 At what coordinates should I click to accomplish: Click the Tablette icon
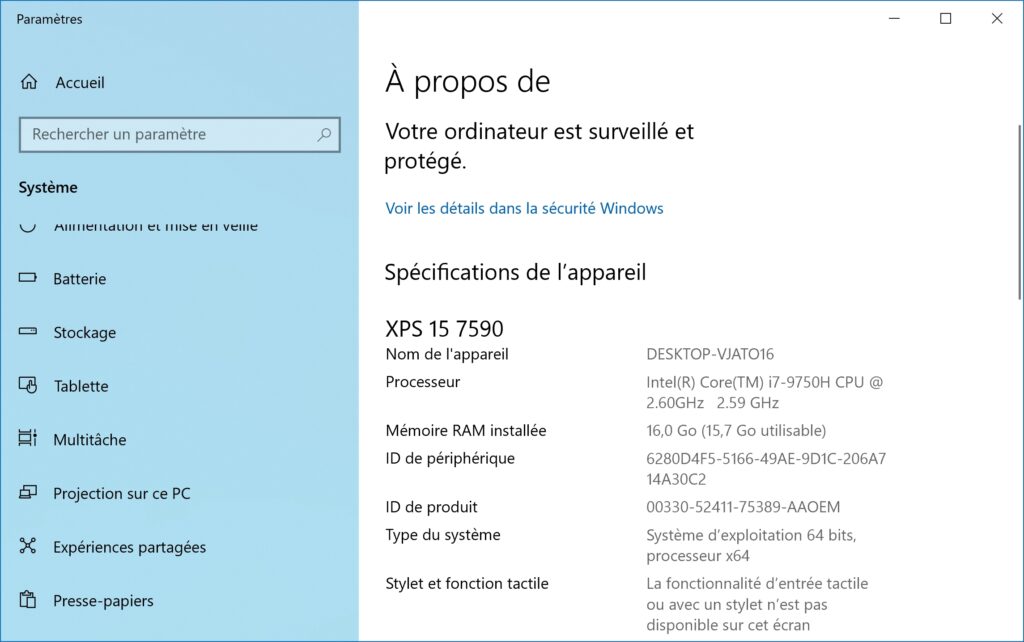(x=27, y=385)
